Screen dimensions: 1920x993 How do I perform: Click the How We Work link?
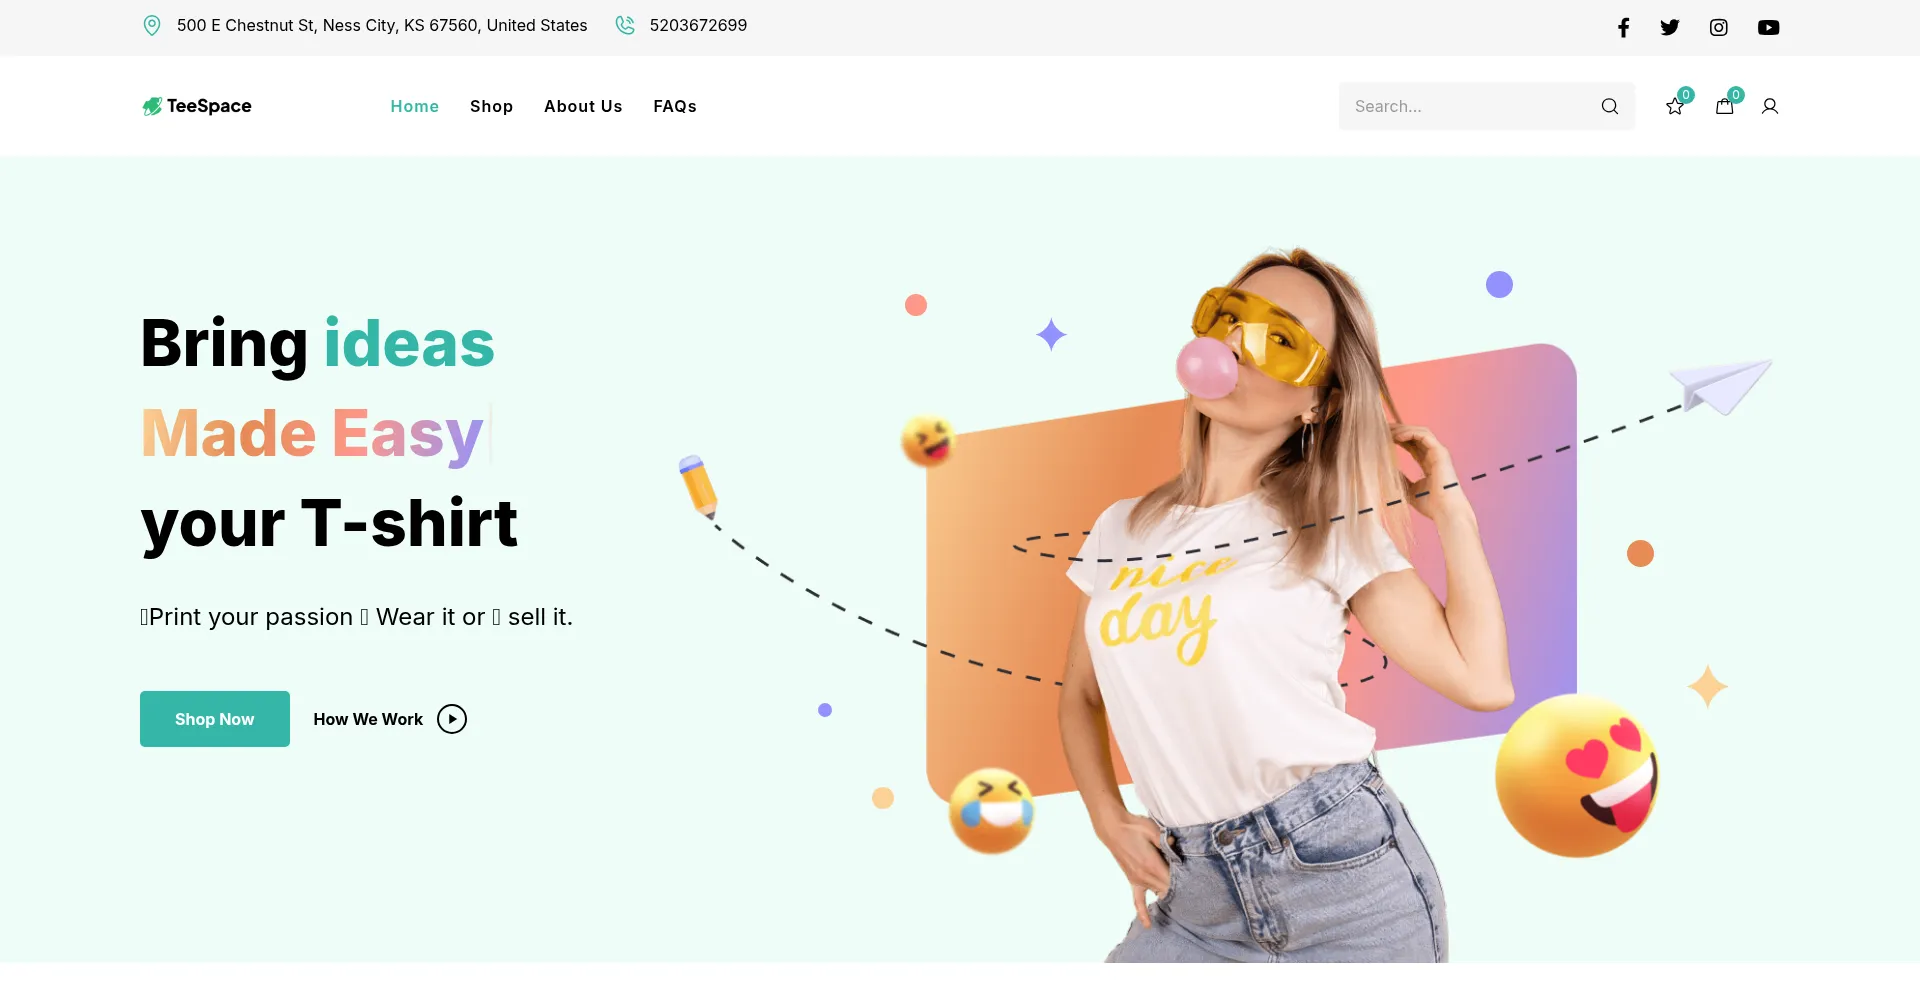click(x=368, y=719)
